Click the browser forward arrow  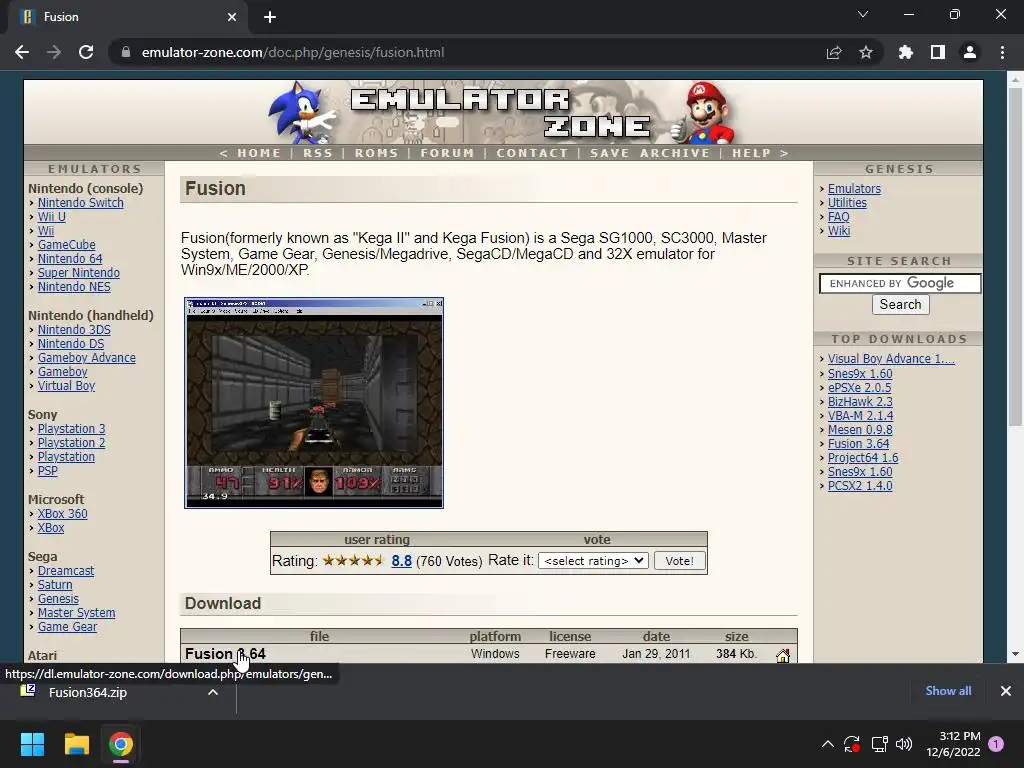(54, 52)
